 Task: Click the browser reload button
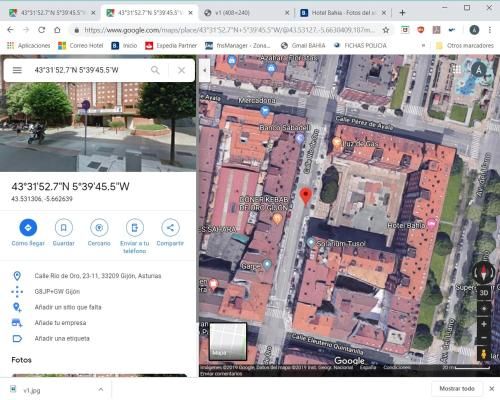tap(41, 30)
